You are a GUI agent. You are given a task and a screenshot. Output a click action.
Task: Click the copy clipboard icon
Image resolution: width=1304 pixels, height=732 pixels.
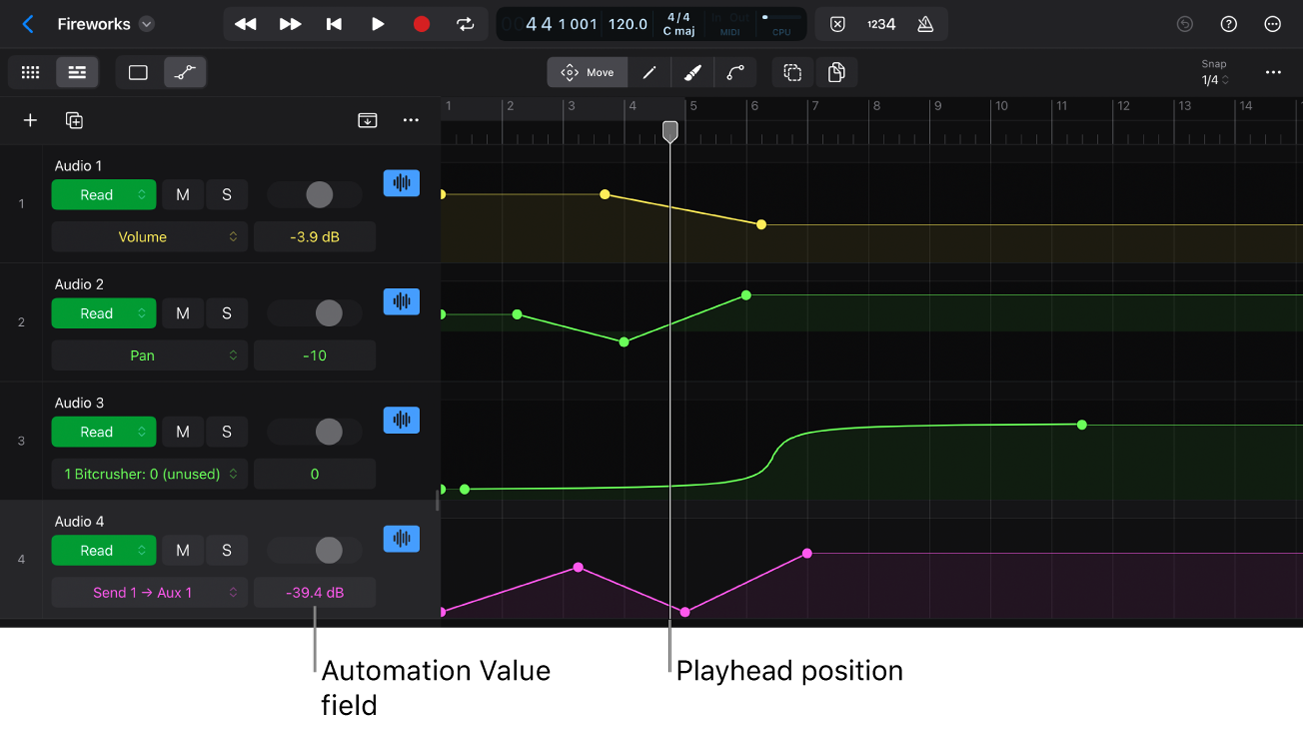pos(836,72)
